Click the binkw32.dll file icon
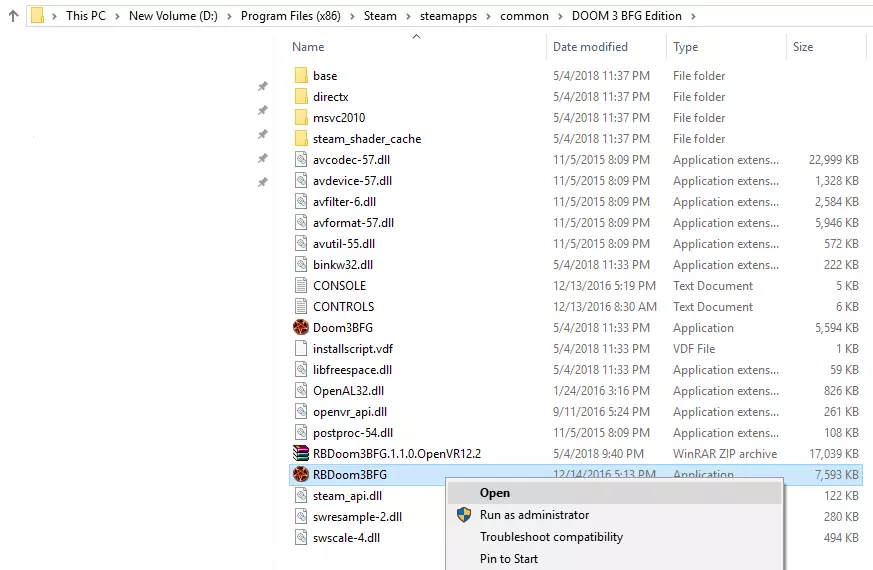 [301, 264]
